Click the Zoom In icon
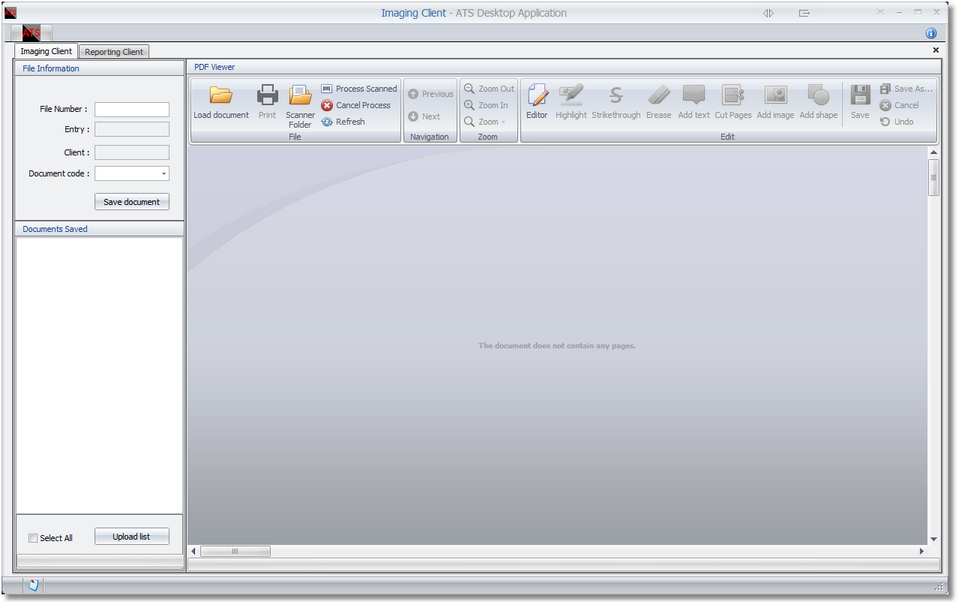Image resolution: width=959 pixels, height=605 pixels. pyautogui.click(x=469, y=105)
